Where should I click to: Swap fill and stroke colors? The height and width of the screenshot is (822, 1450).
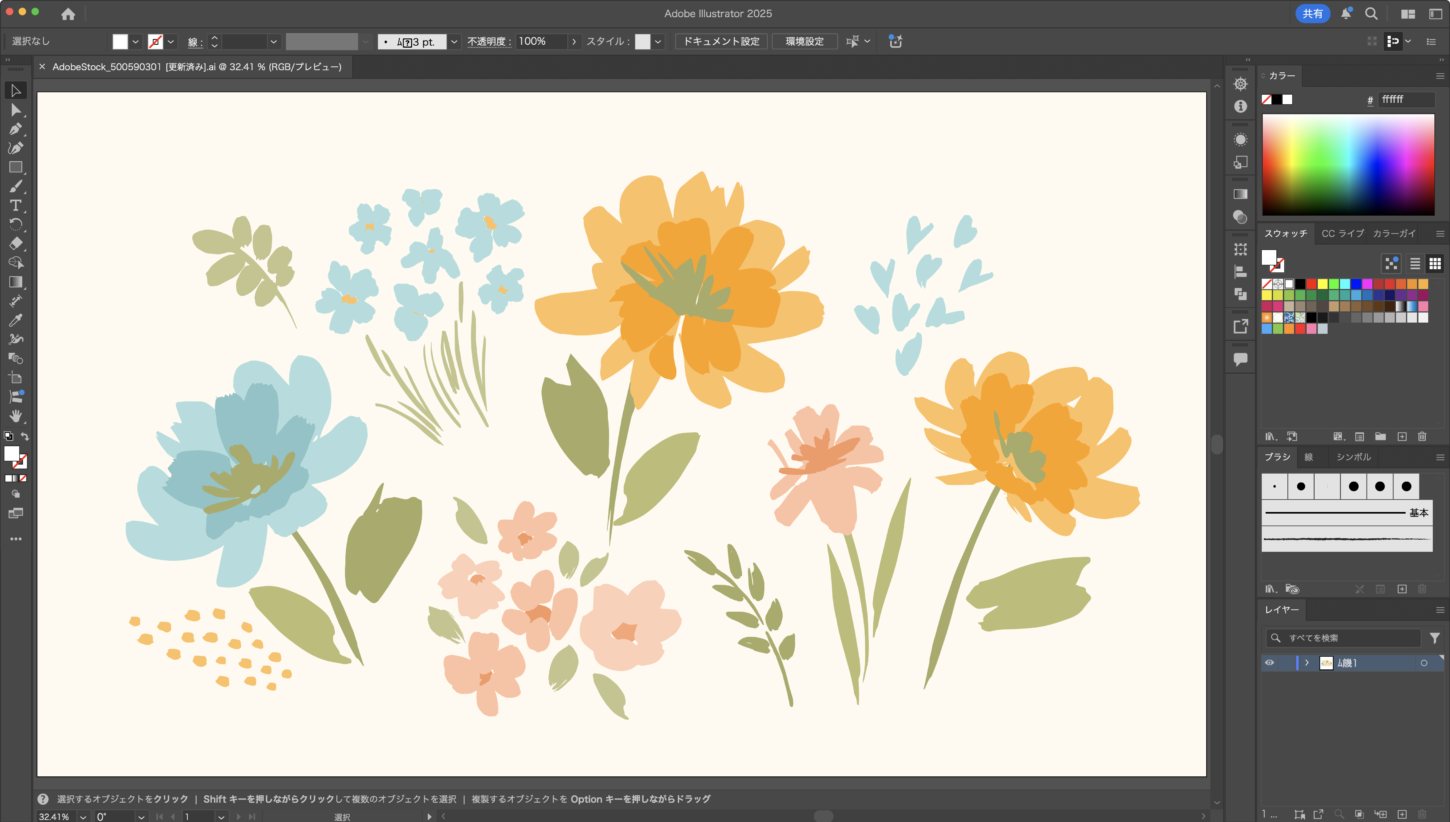(25, 437)
